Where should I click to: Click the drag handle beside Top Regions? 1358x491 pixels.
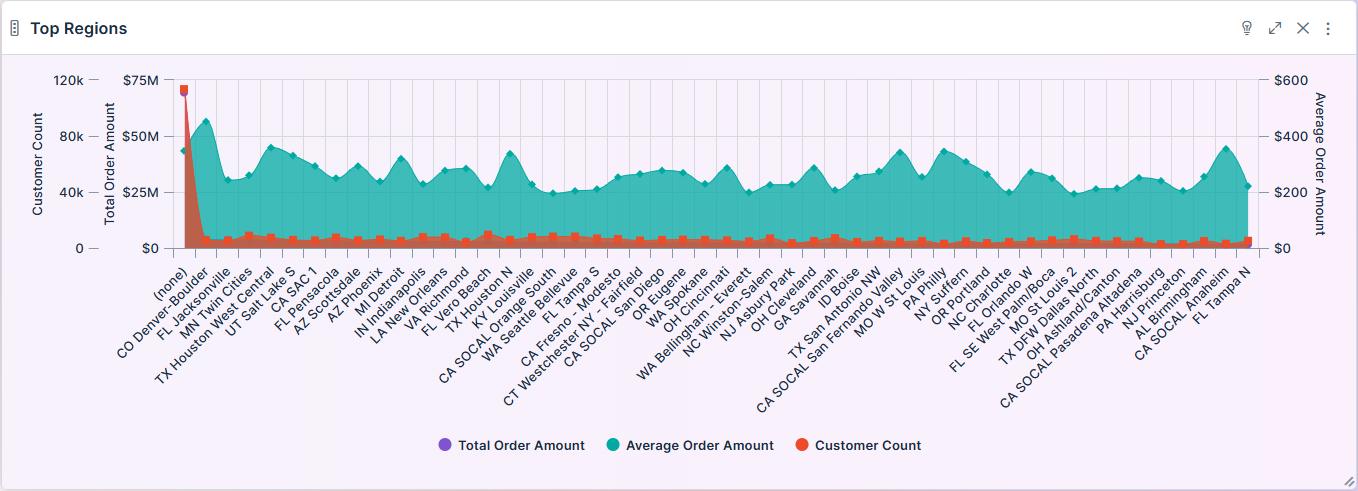pyautogui.click(x=15, y=28)
